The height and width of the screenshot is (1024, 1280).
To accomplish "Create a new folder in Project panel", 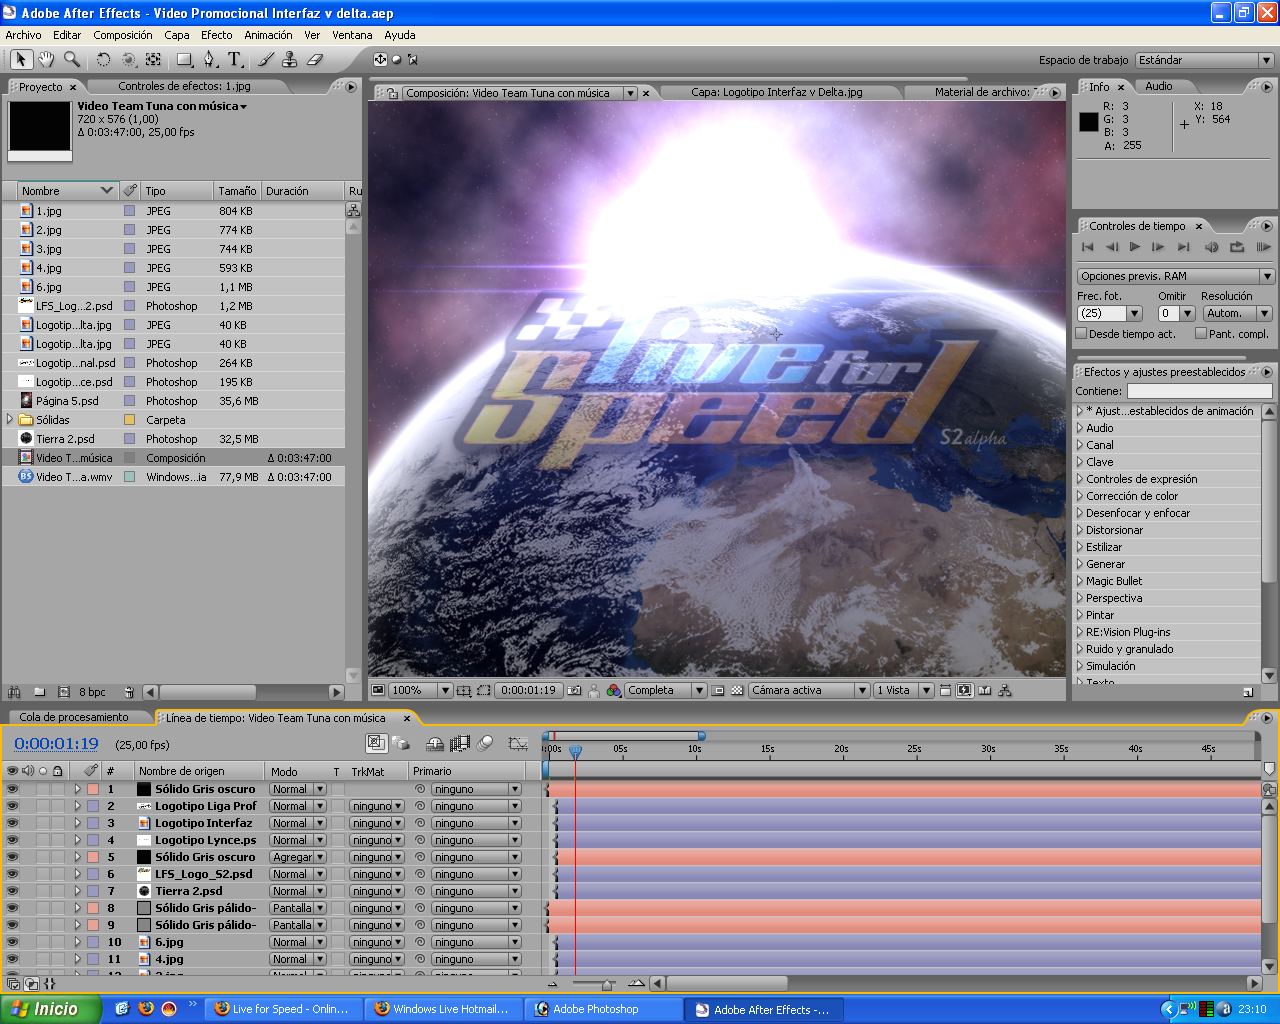I will tap(40, 692).
